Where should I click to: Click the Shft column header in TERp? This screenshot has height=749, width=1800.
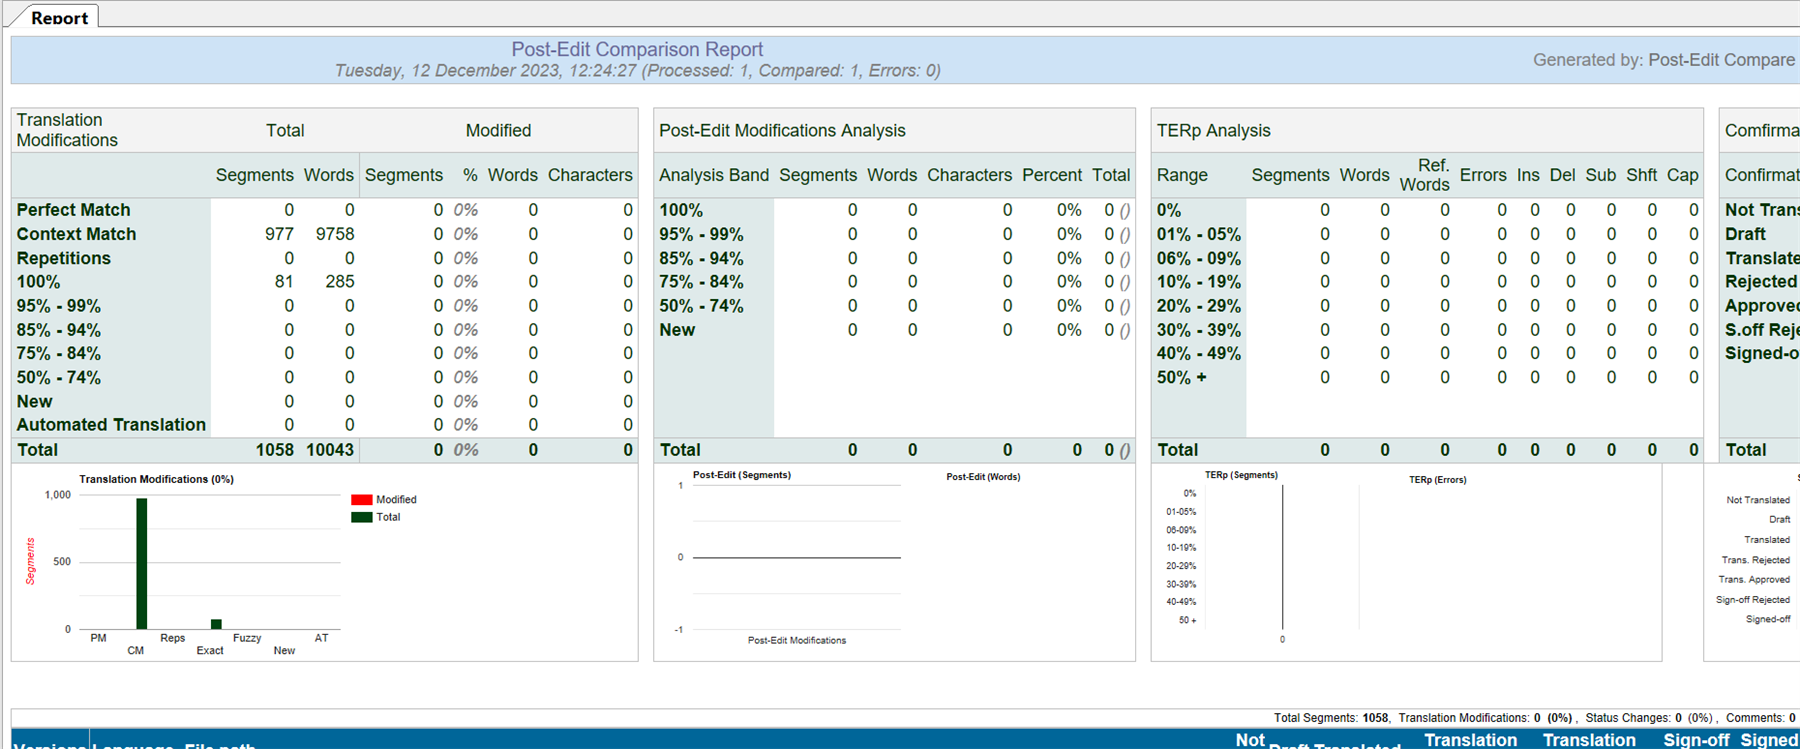[1641, 175]
